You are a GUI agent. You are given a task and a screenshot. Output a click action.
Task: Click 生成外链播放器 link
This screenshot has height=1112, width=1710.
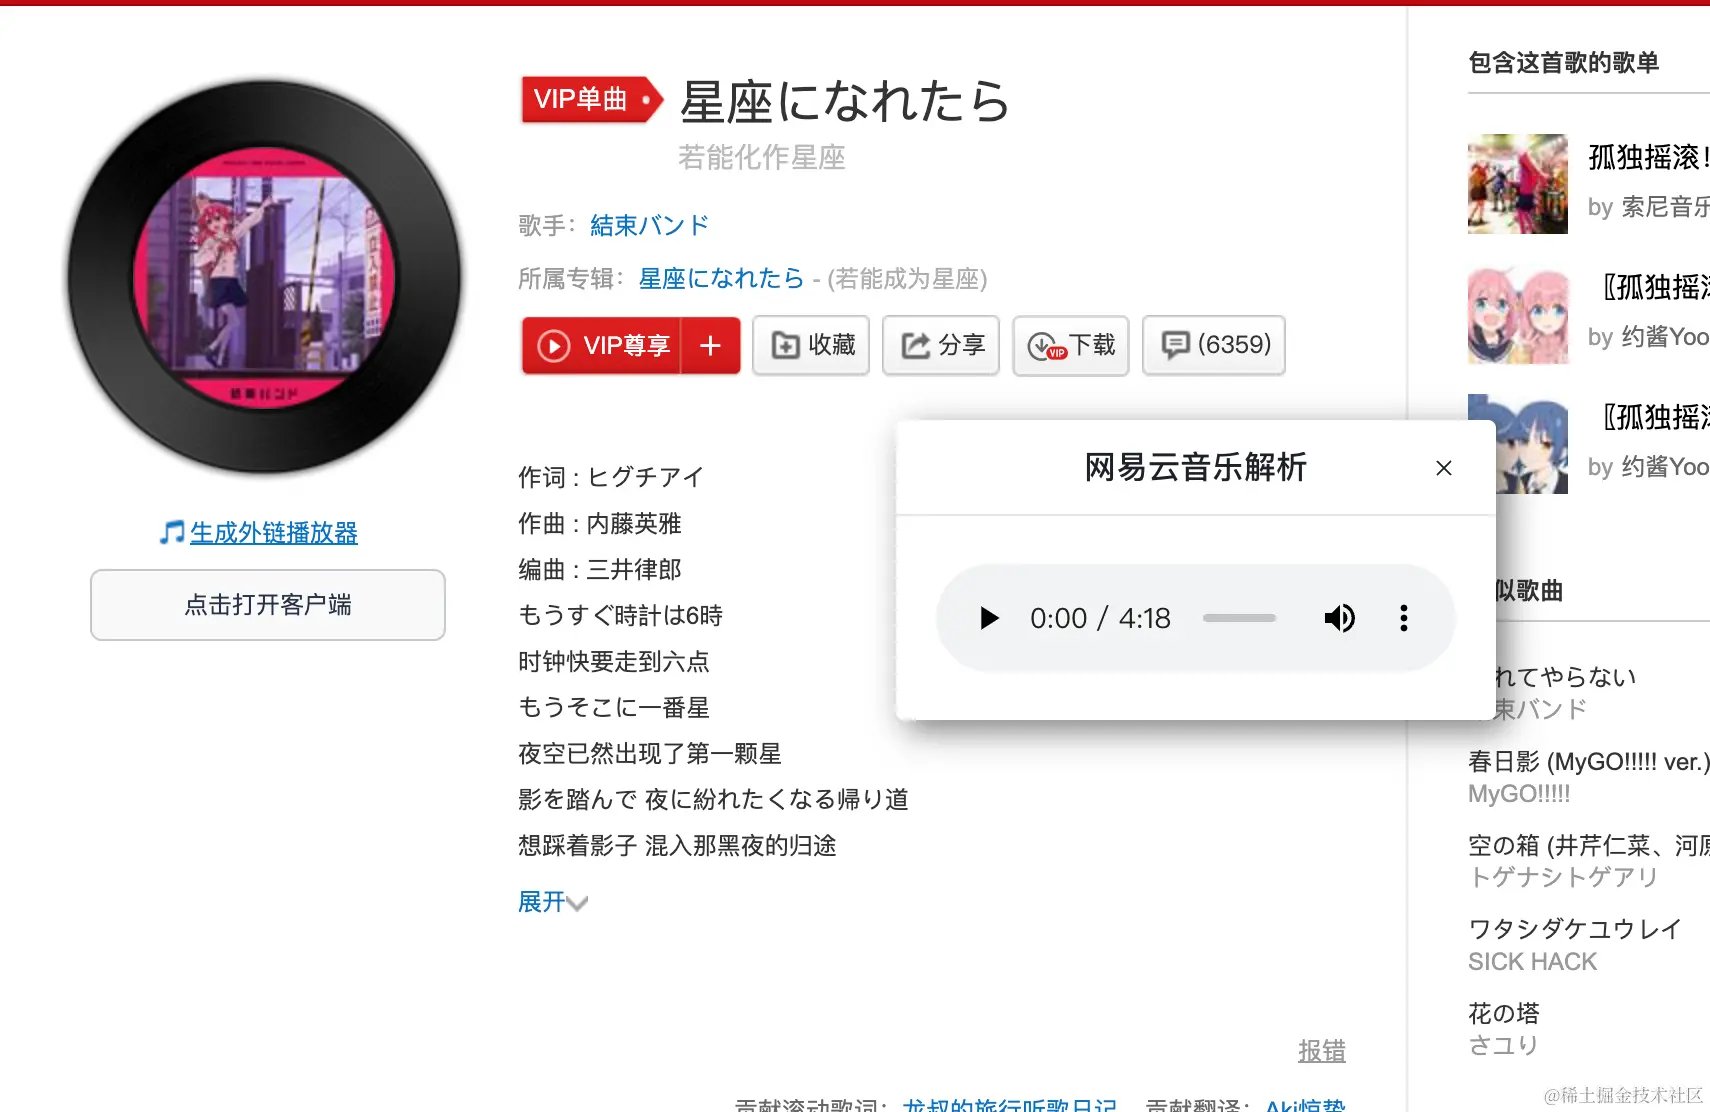pos(274,533)
